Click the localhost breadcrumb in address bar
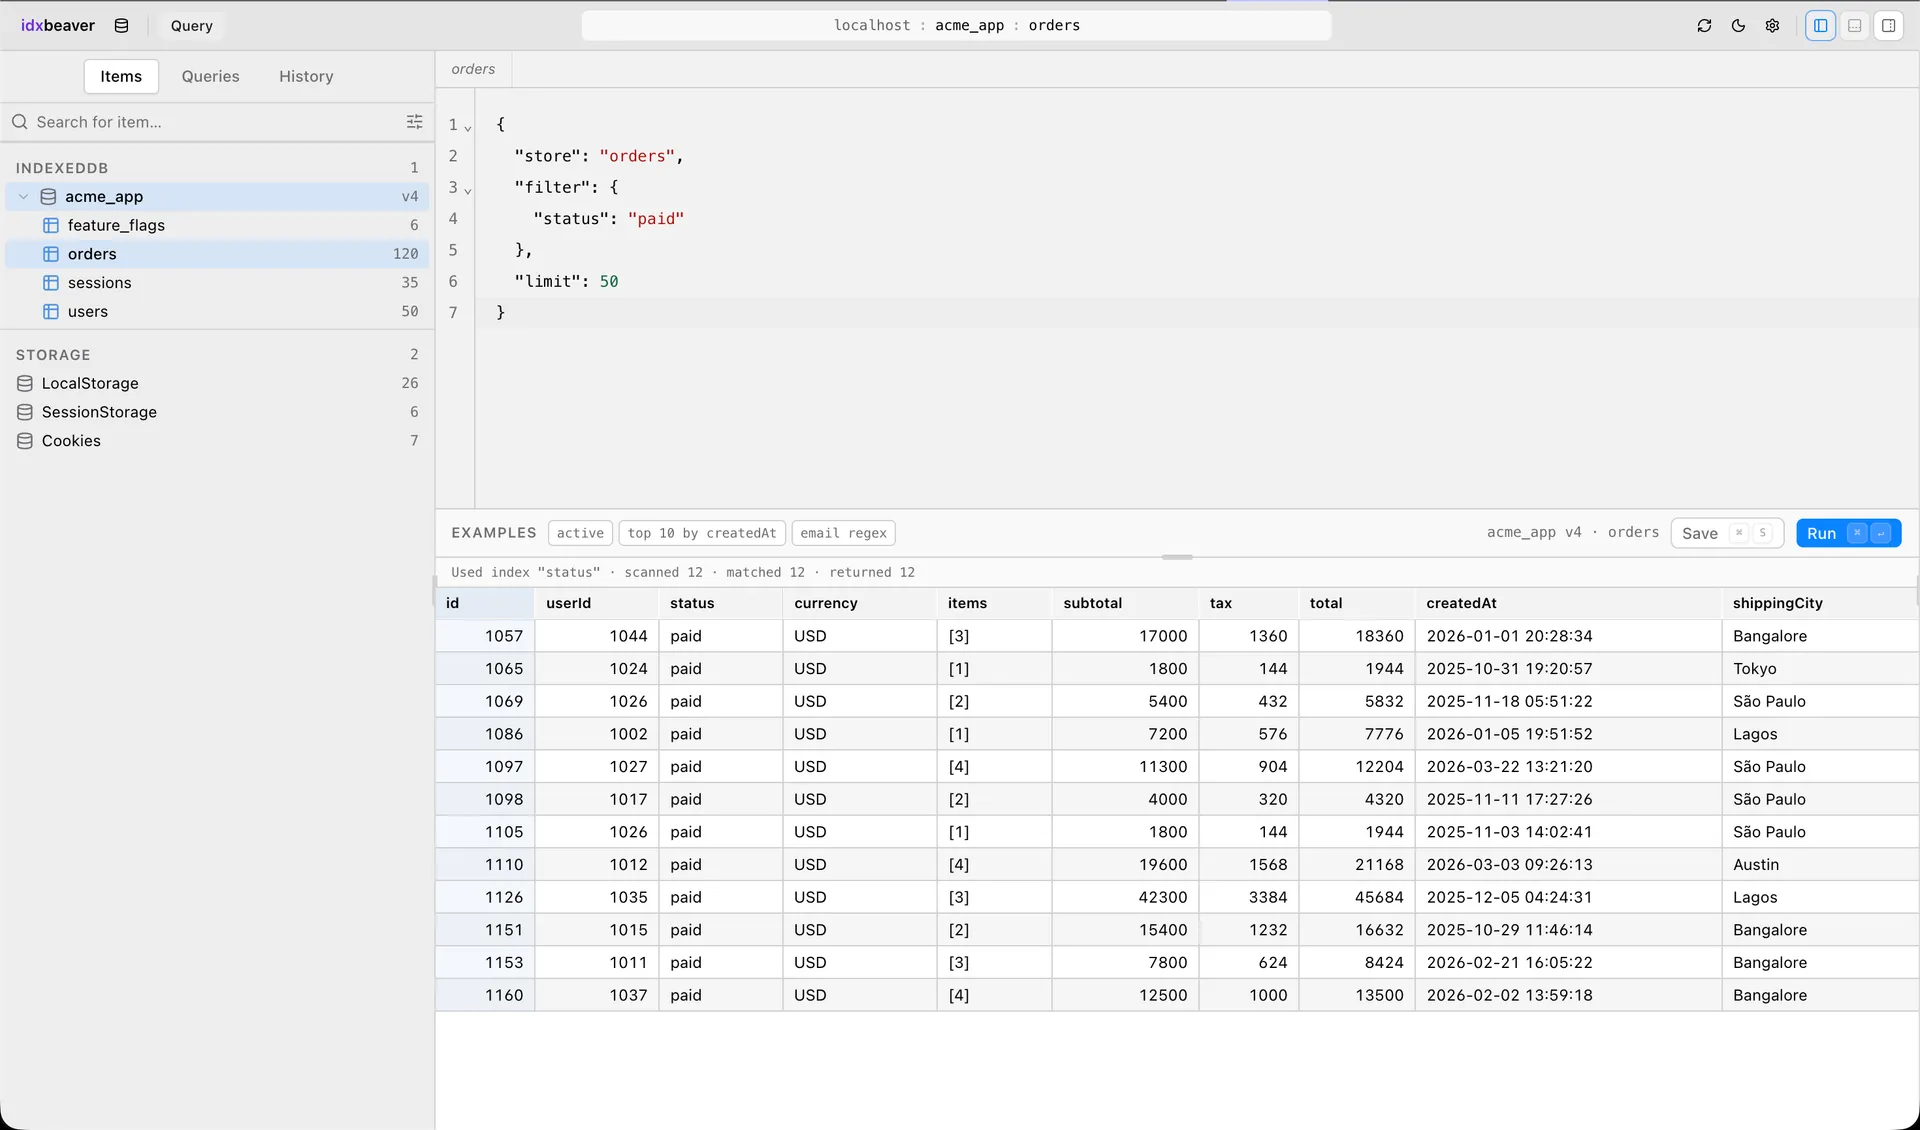Image resolution: width=1920 pixels, height=1130 pixels. 872,26
